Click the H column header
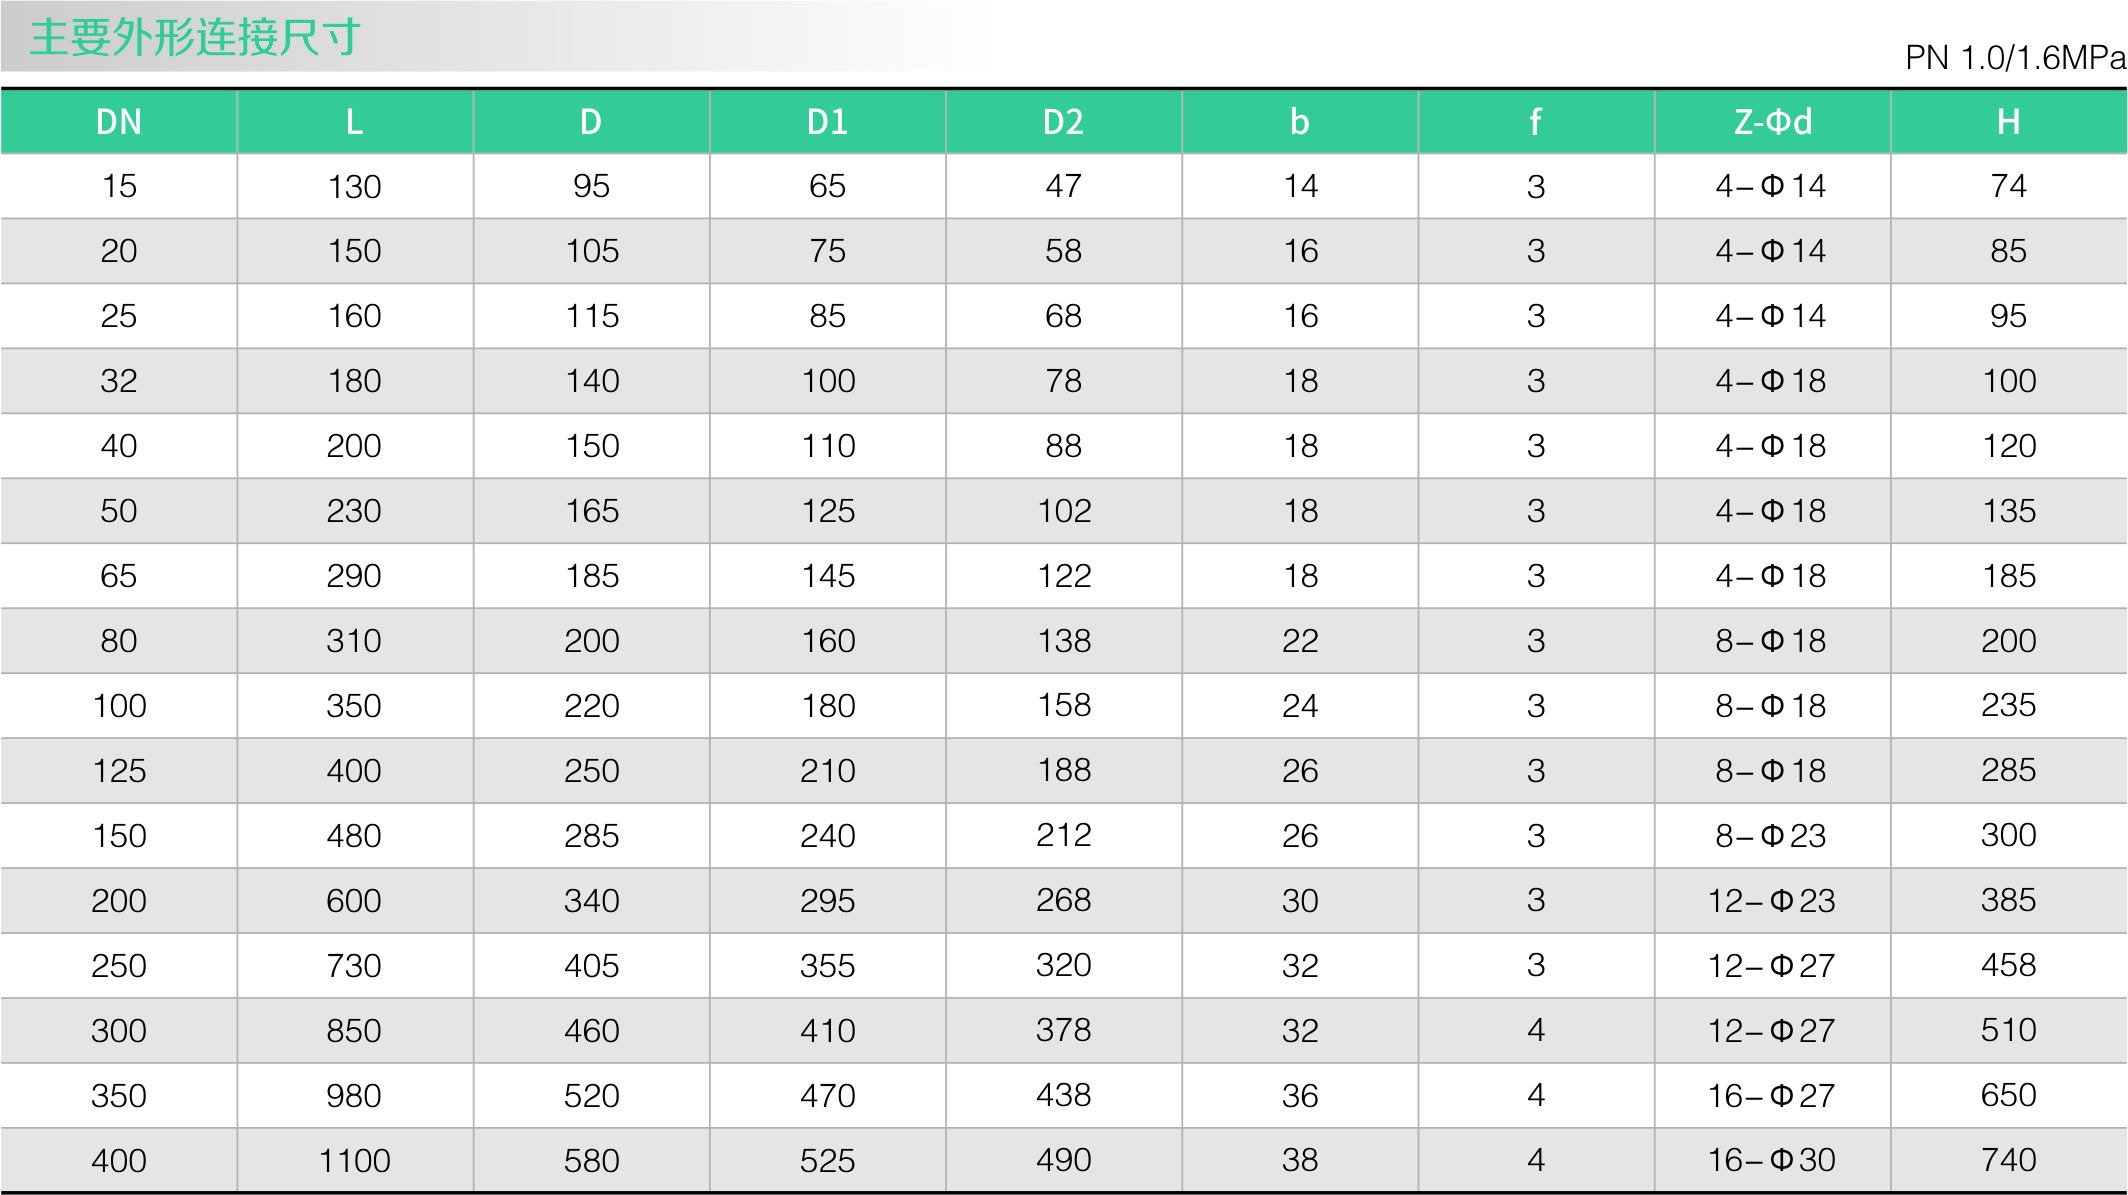This screenshot has width=2128, height=1195. [x=2008, y=122]
